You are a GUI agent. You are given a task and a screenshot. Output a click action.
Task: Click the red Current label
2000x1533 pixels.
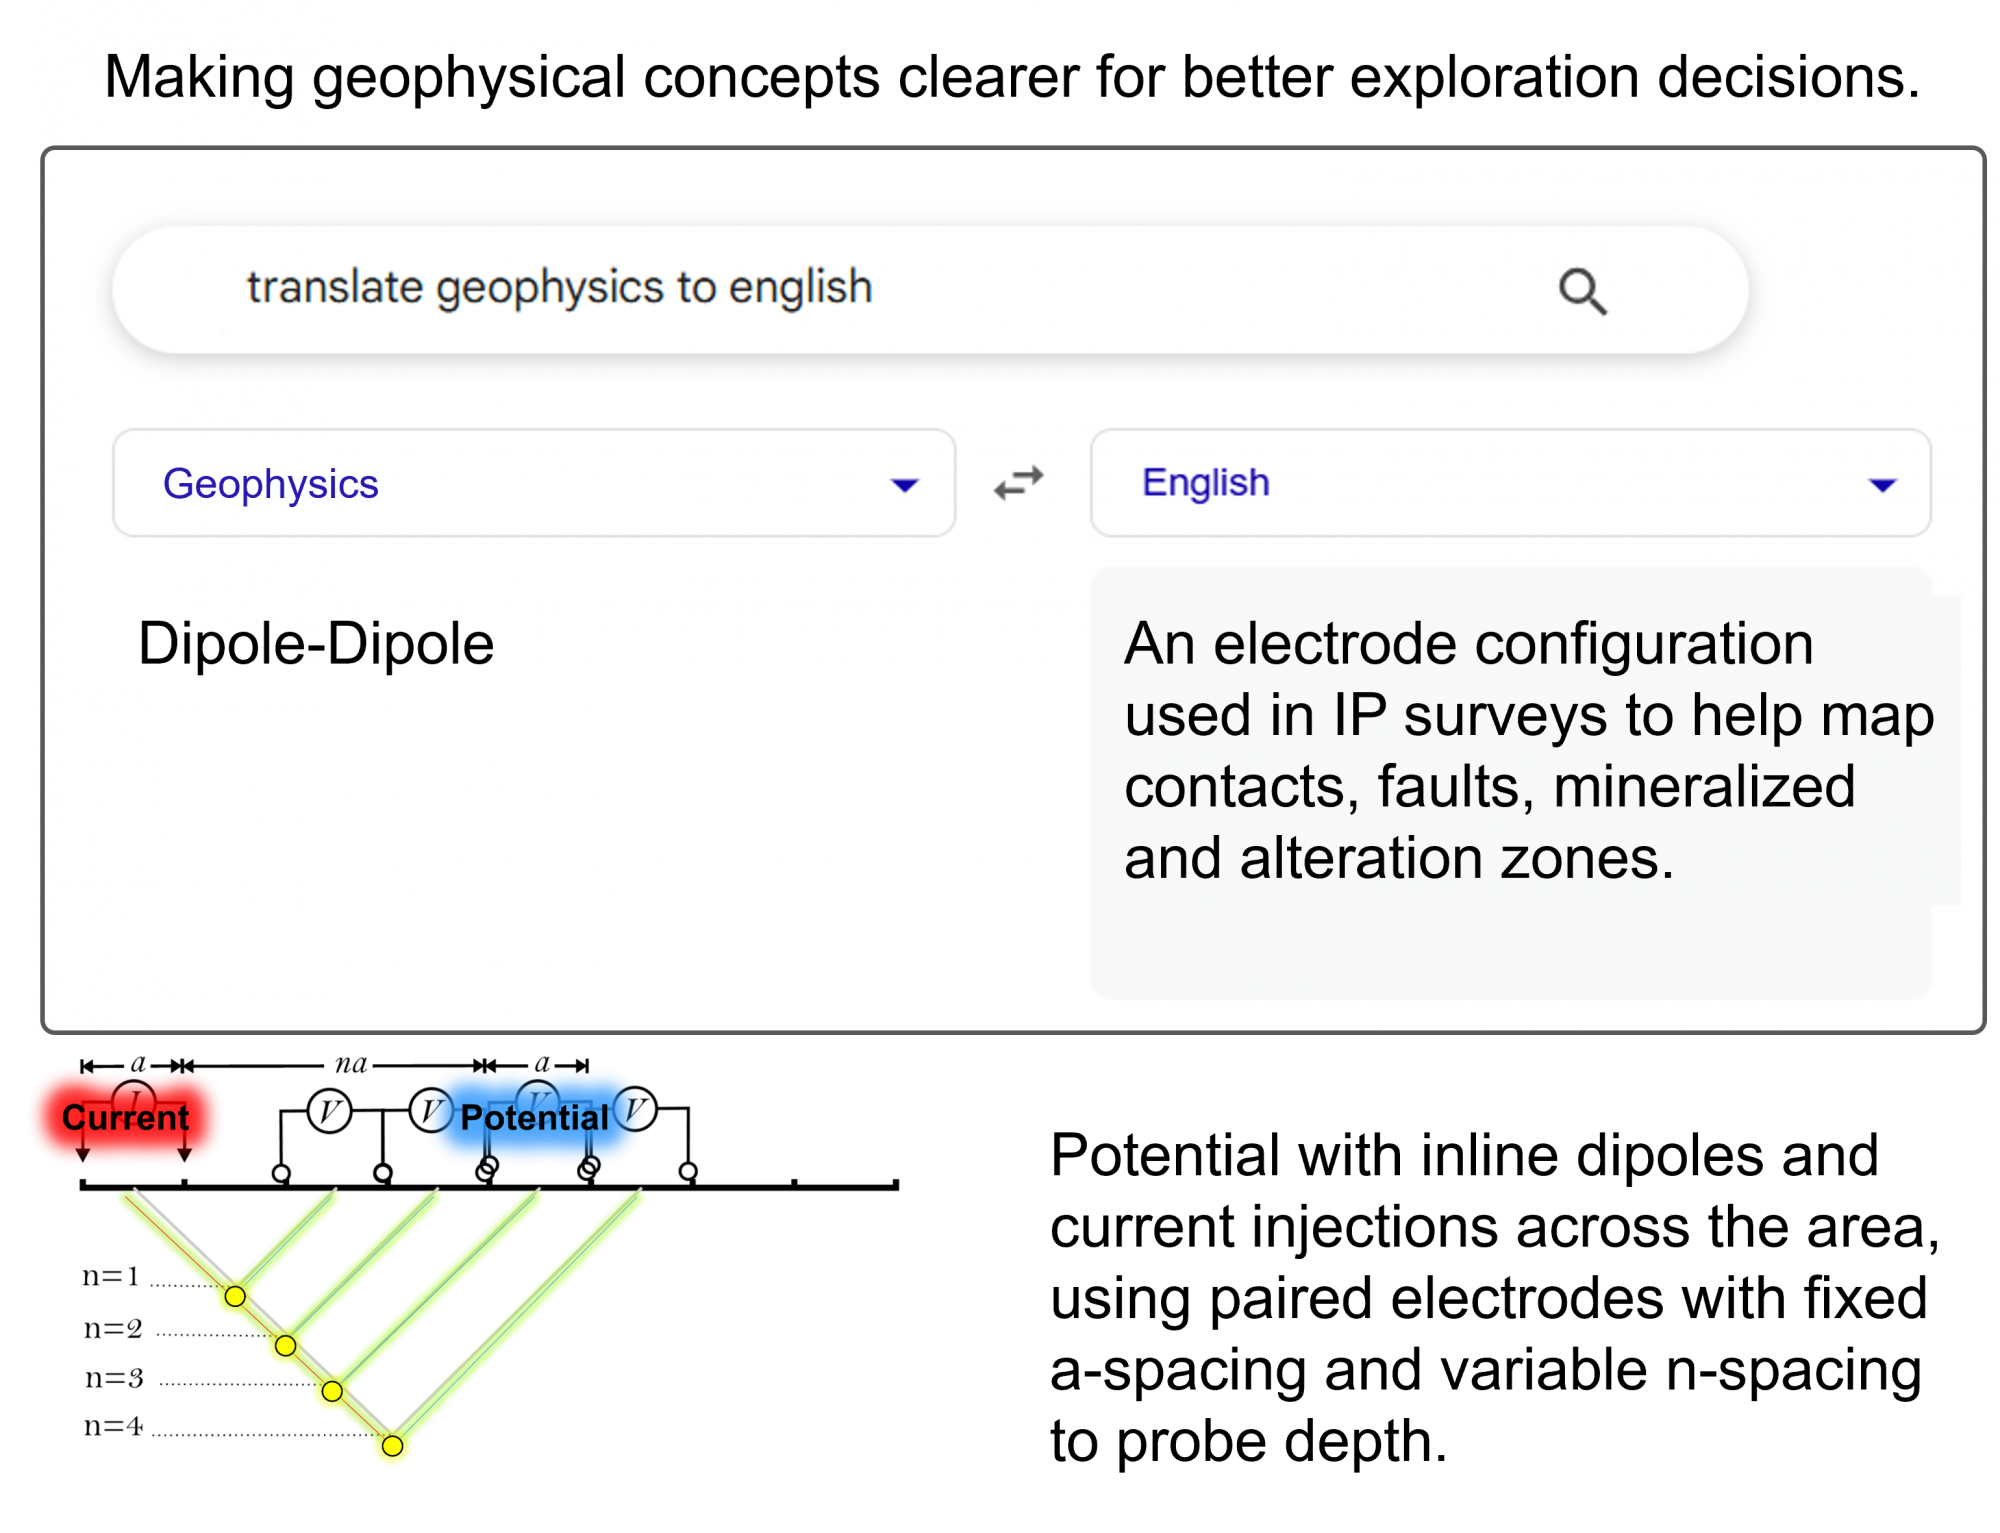click(125, 1117)
